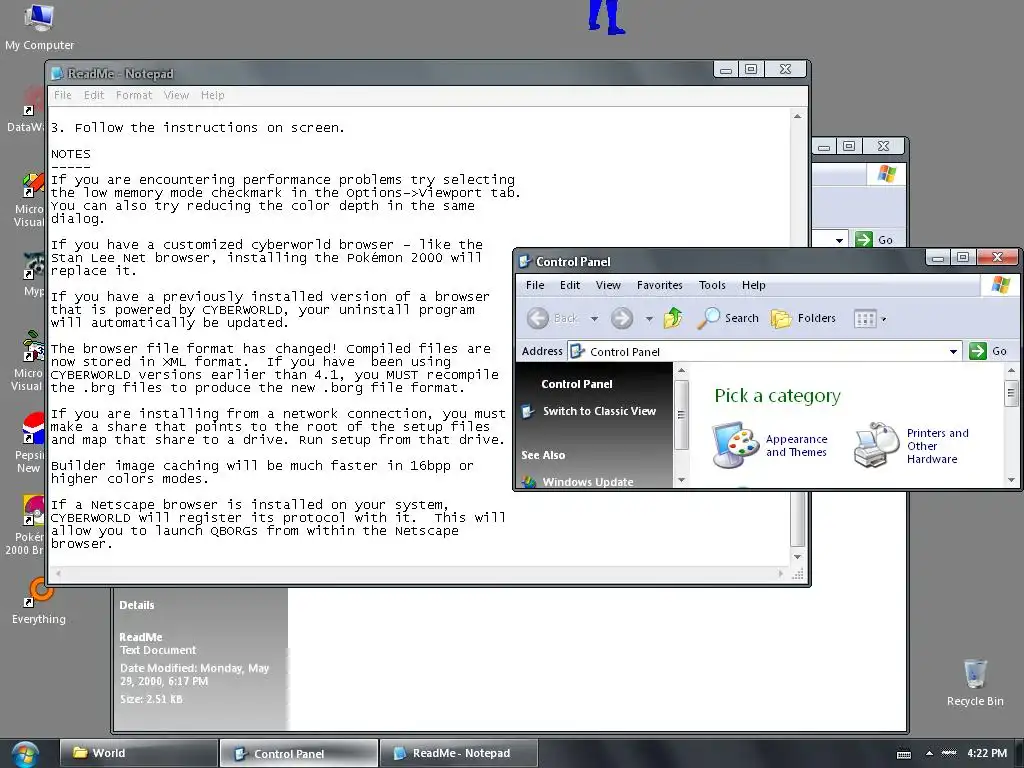Open Search in Control Panel toolbar
The image size is (1024, 768).
pyautogui.click(x=728, y=318)
